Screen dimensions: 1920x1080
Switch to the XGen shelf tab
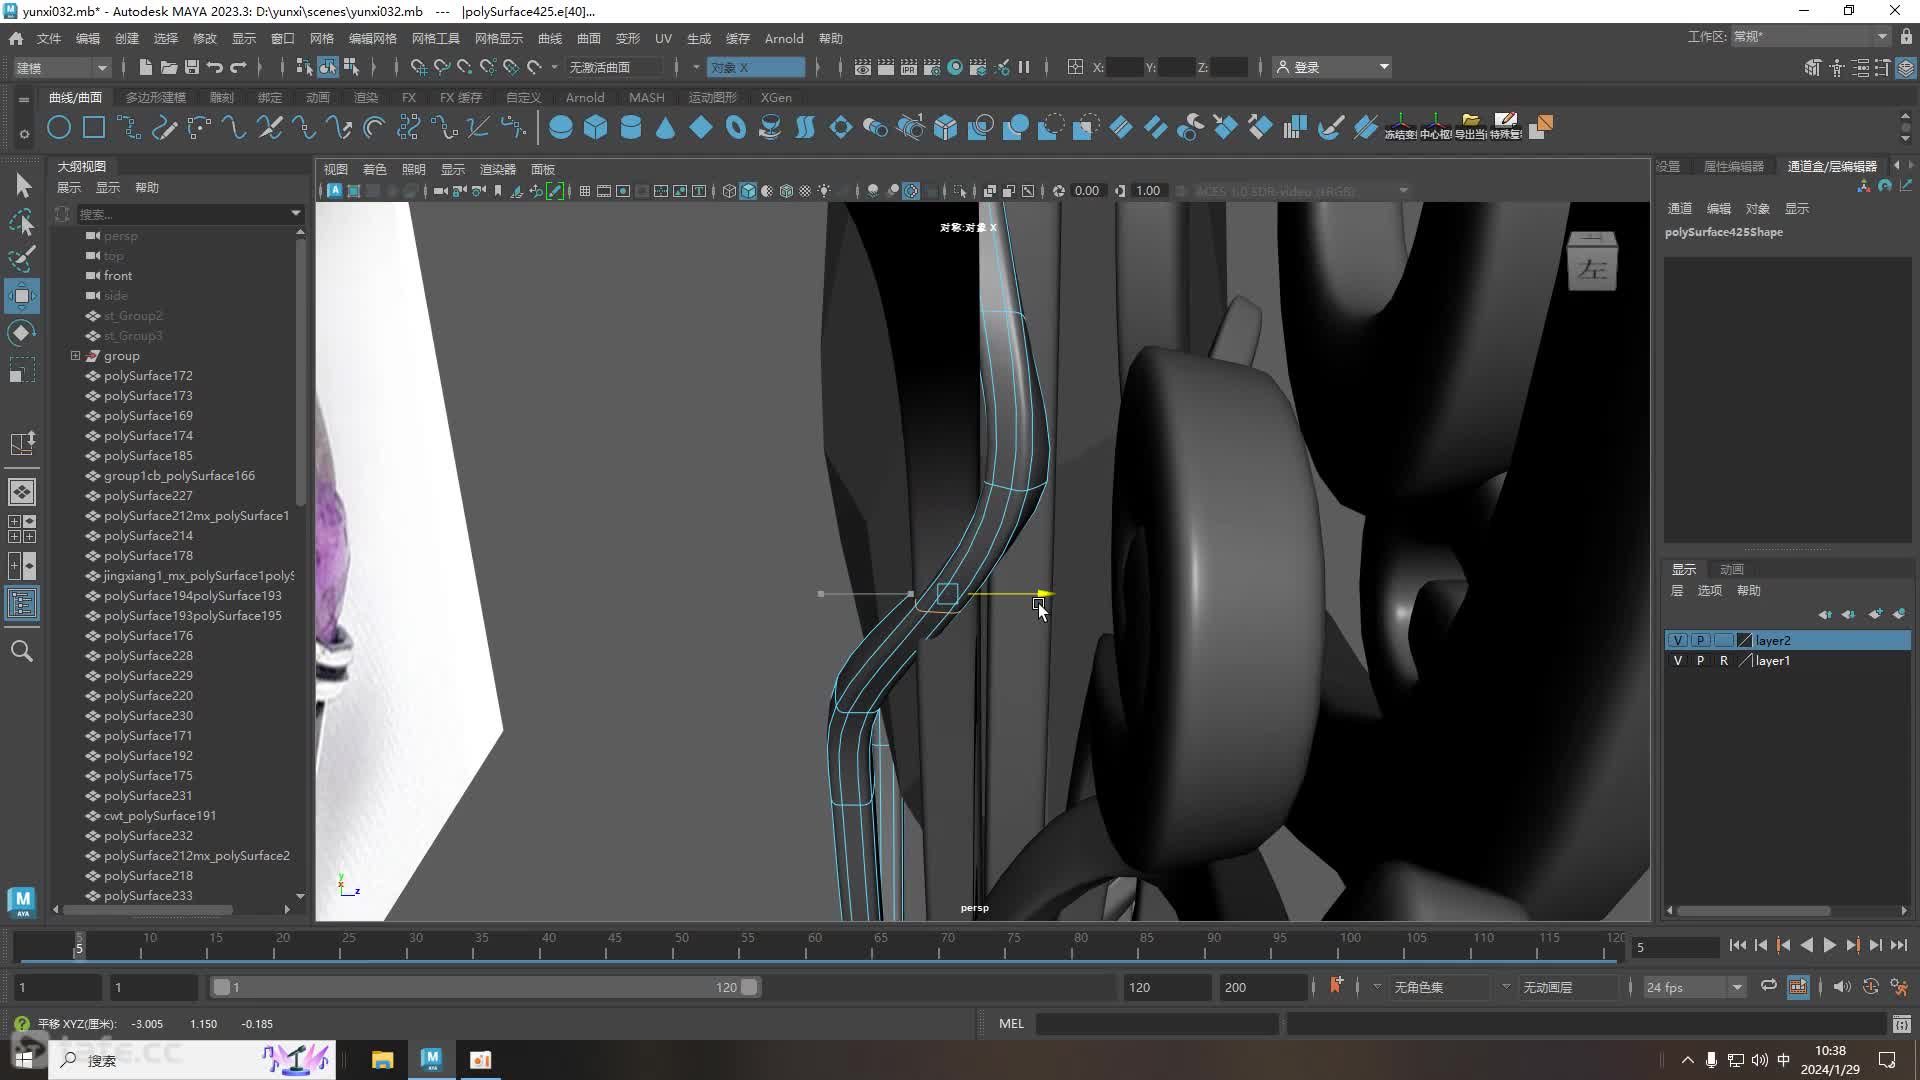776,97
